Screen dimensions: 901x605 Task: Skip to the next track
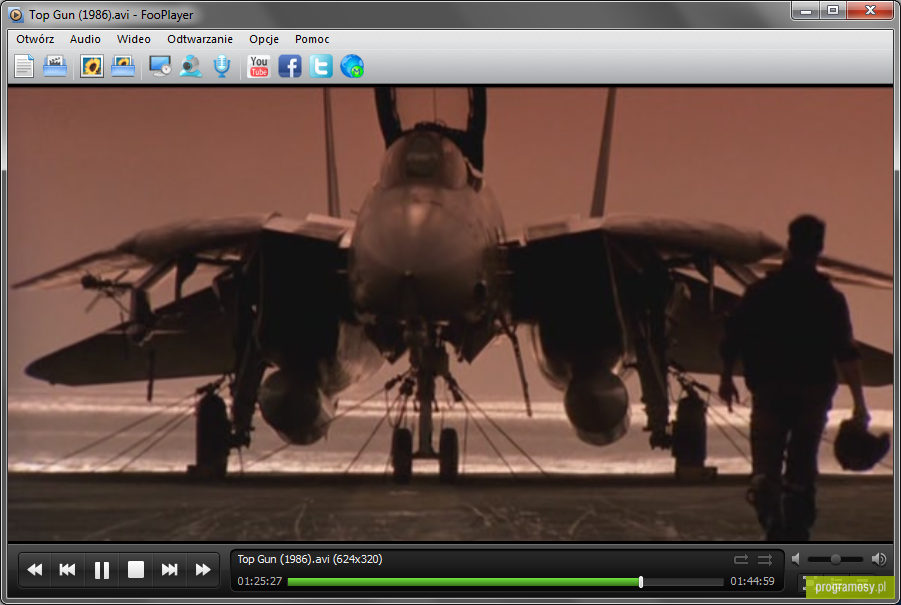tap(170, 569)
